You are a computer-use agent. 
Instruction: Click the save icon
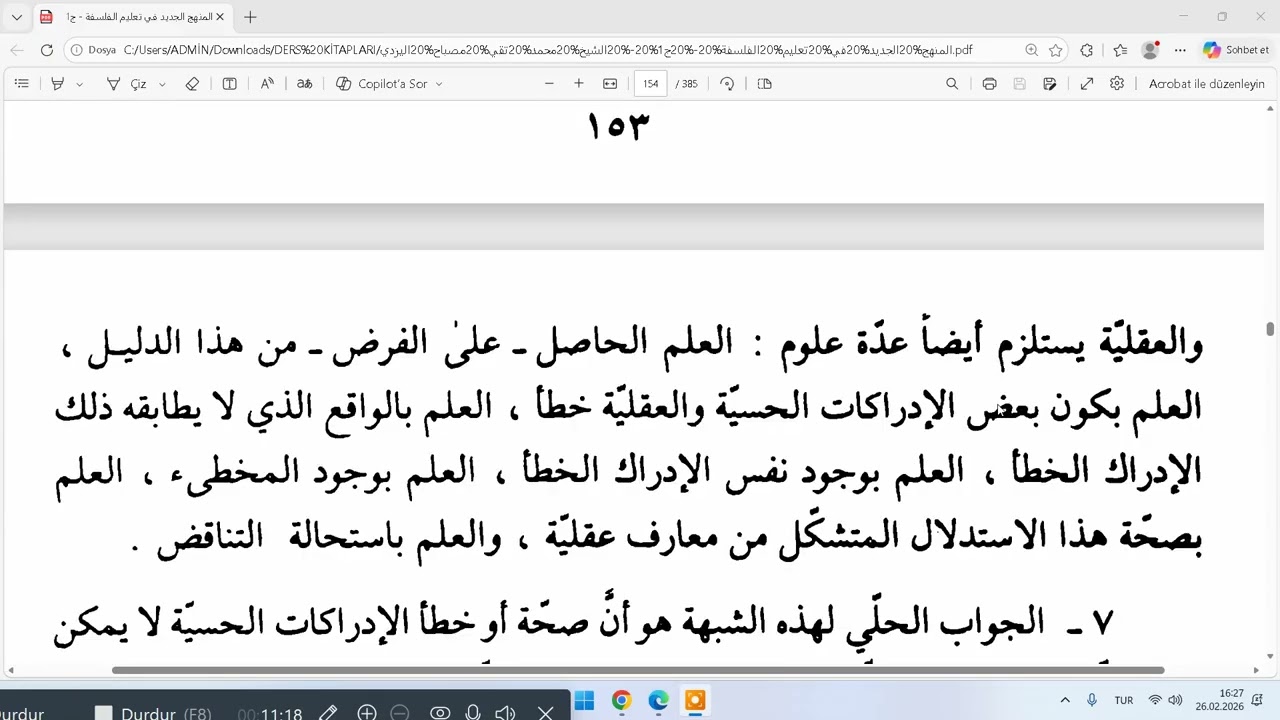(x=1019, y=84)
